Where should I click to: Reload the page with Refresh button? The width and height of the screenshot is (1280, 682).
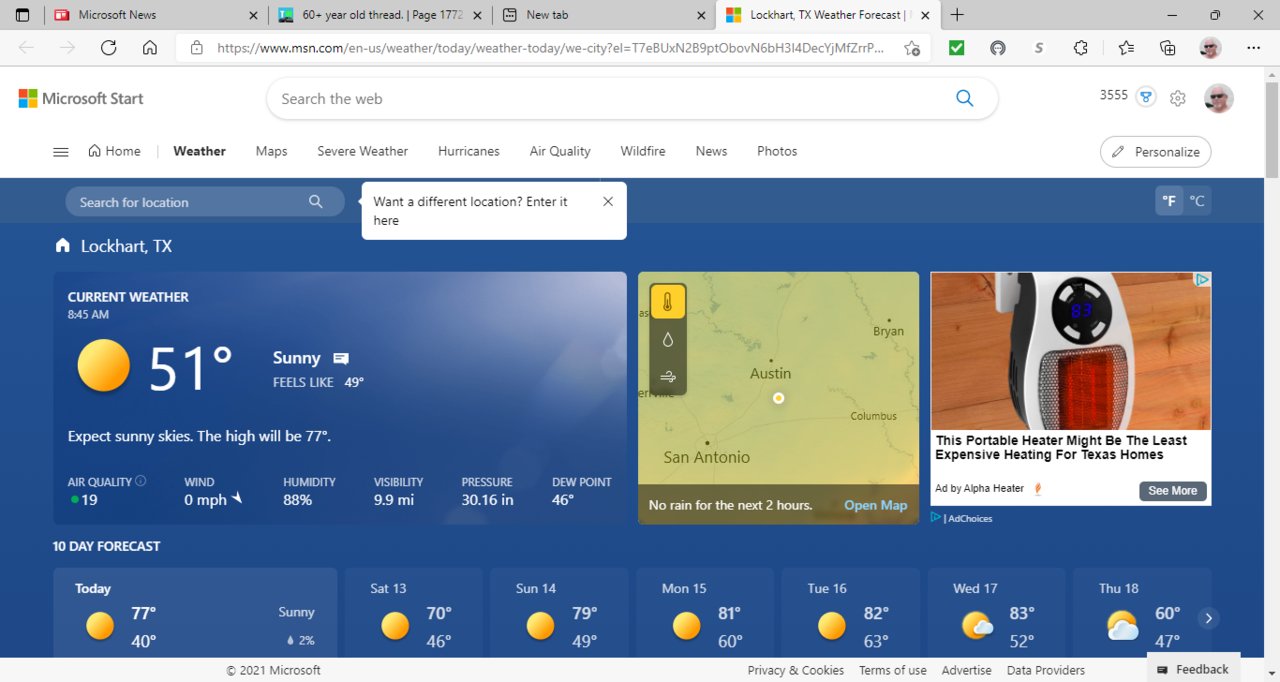(109, 48)
